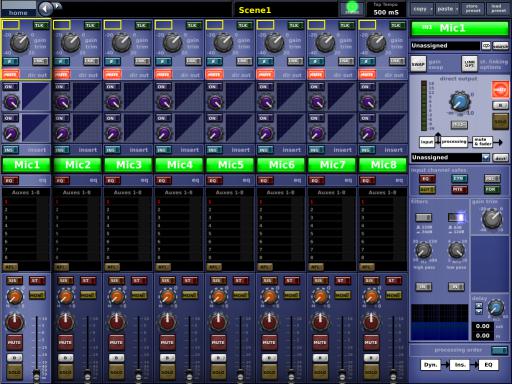Enable the Mic3 INS insert switch
Screen dimensions: 512x384
111,150
